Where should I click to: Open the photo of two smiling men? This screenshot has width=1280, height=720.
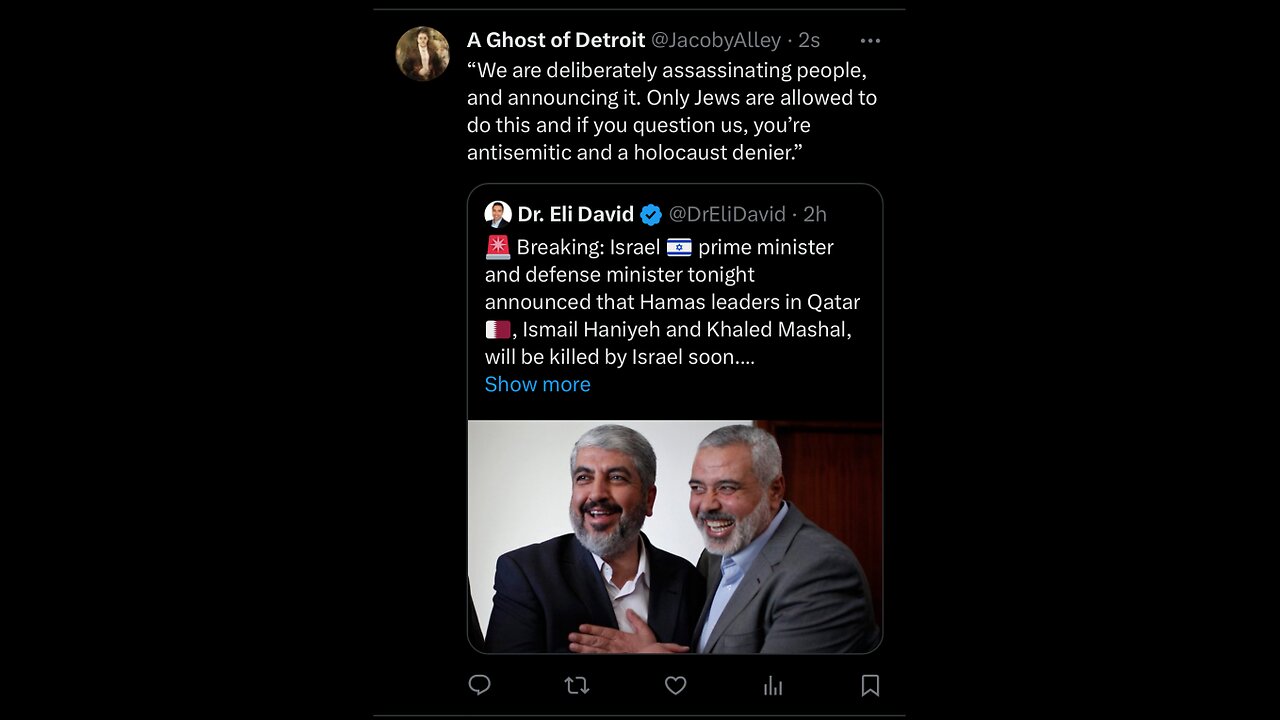pos(675,537)
